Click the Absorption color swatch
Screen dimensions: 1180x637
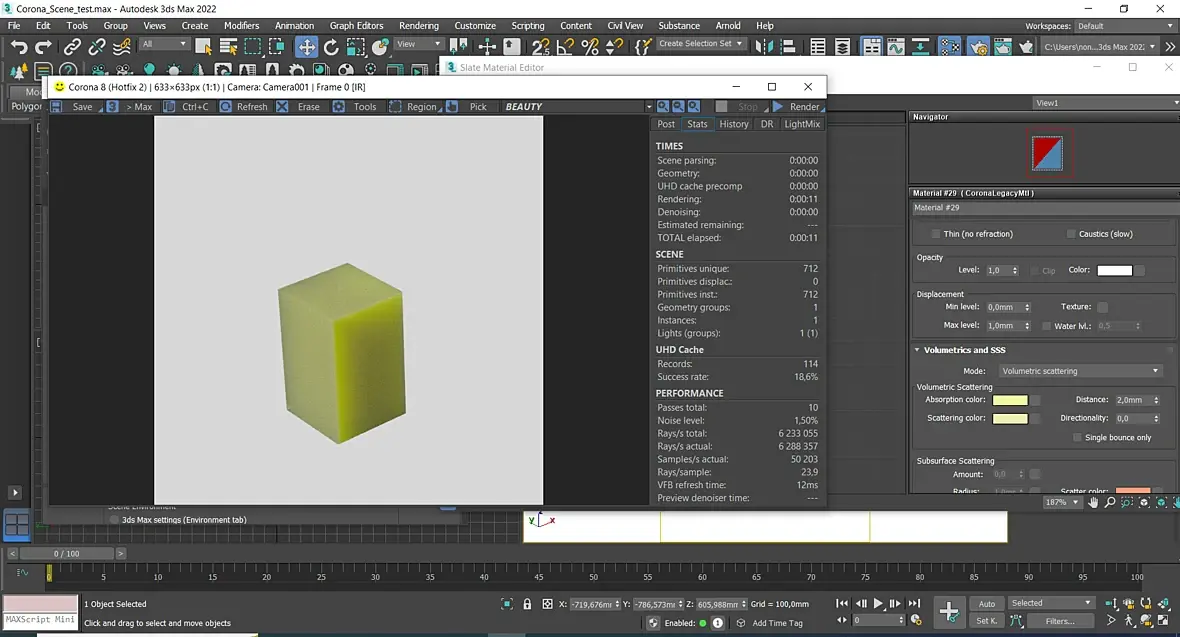(1010, 400)
